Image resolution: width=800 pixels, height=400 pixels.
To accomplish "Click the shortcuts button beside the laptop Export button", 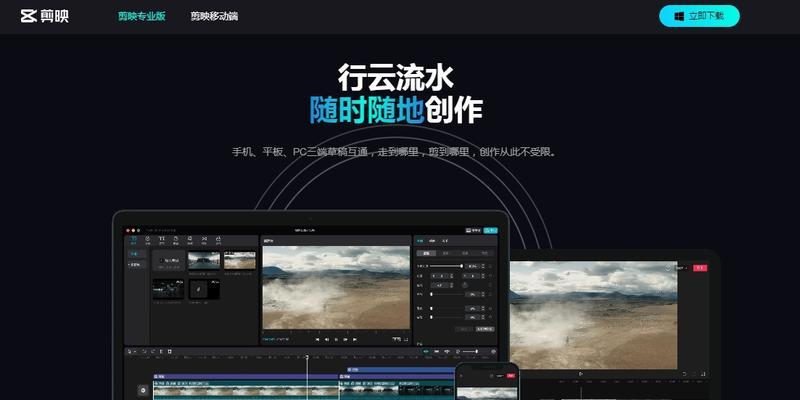I will click(473, 231).
